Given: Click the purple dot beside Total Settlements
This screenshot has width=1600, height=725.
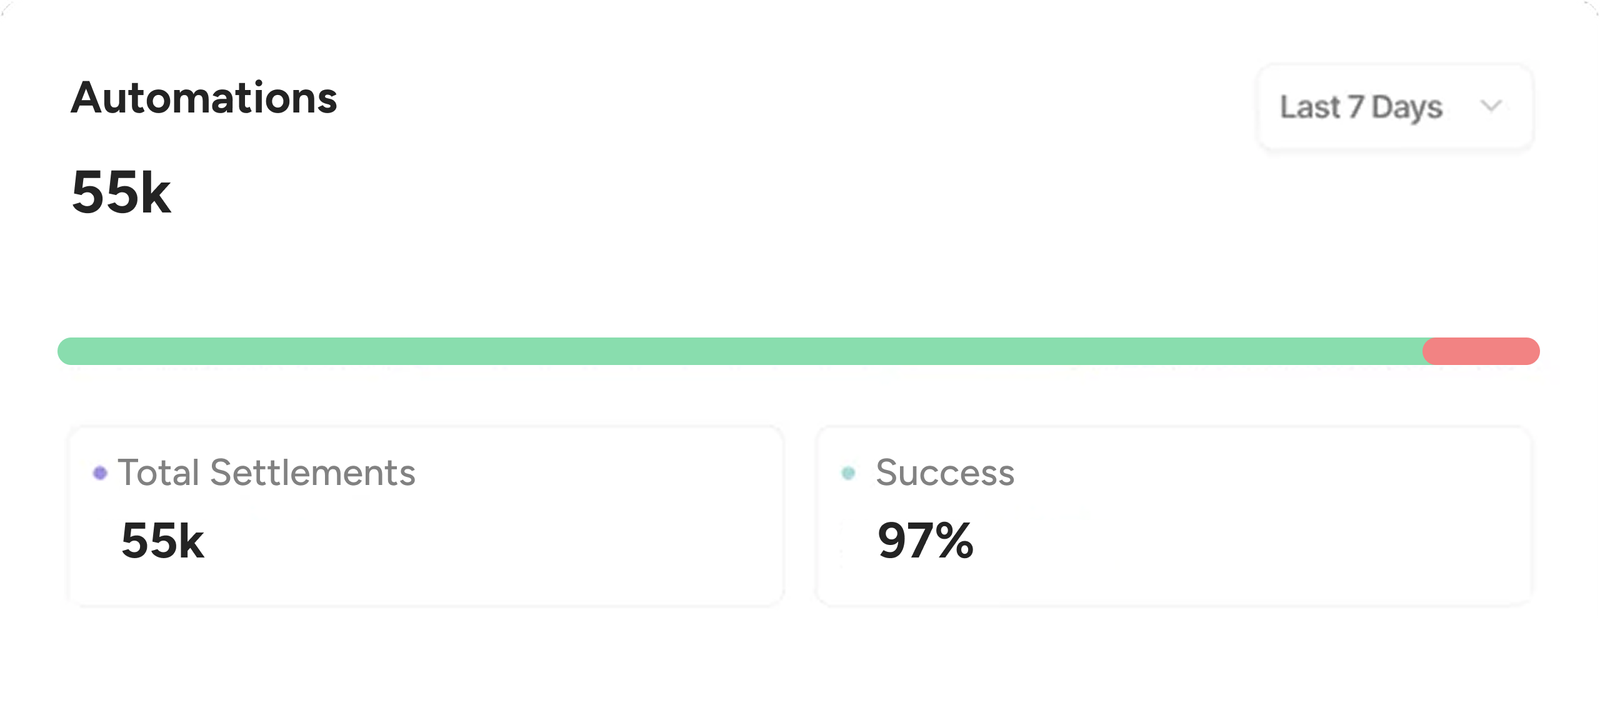Looking at the screenshot, I should pos(100,473).
